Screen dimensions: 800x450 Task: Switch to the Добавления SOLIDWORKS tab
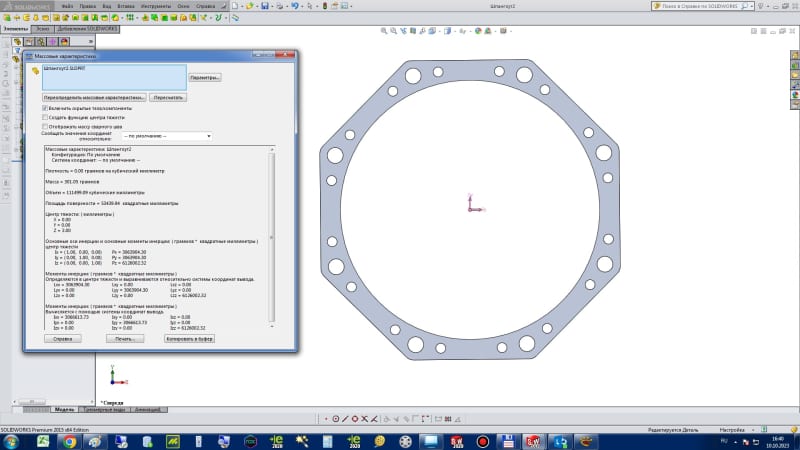click(87, 29)
